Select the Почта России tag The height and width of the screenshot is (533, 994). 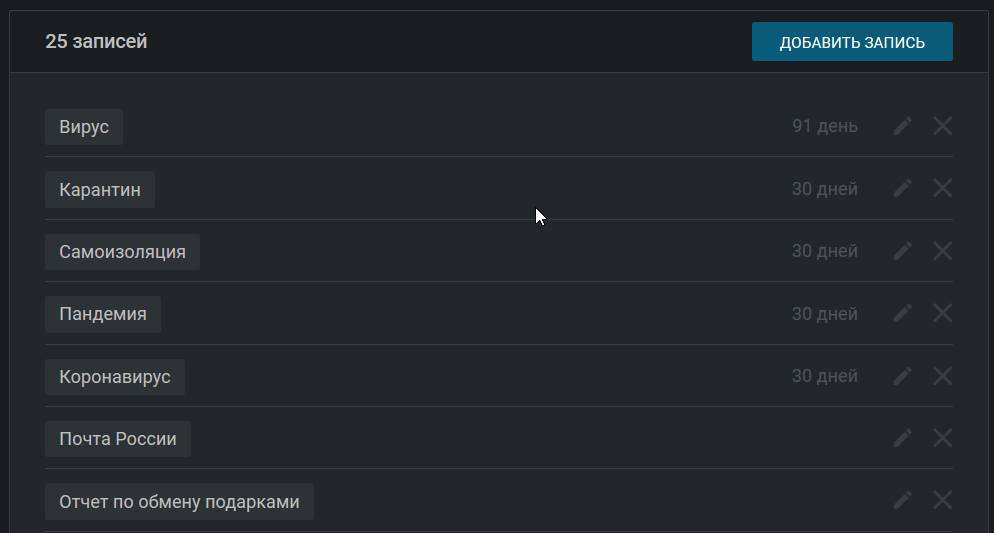click(x=118, y=439)
